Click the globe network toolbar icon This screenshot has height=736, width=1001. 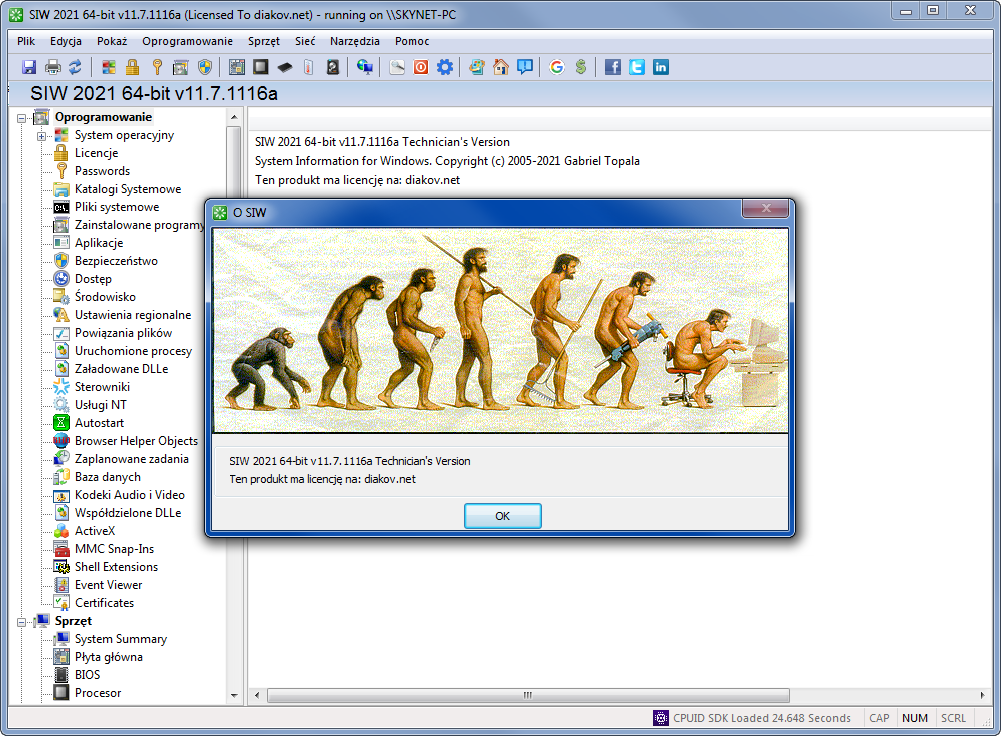365,67
